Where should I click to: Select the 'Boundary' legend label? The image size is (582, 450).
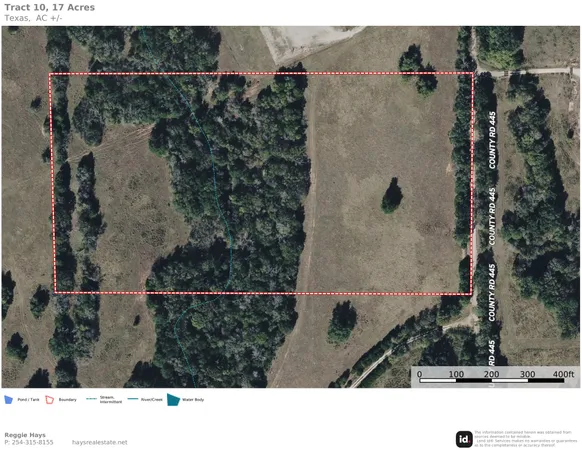(x=68, y=400)
